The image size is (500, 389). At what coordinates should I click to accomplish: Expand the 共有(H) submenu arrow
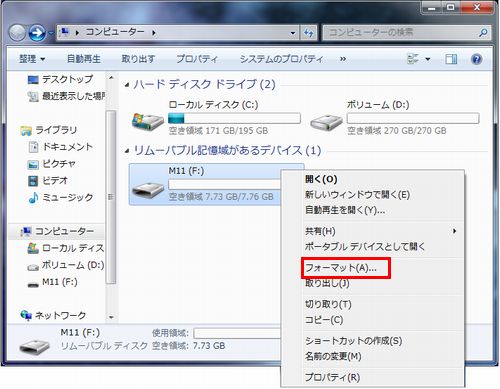point(454,231)
